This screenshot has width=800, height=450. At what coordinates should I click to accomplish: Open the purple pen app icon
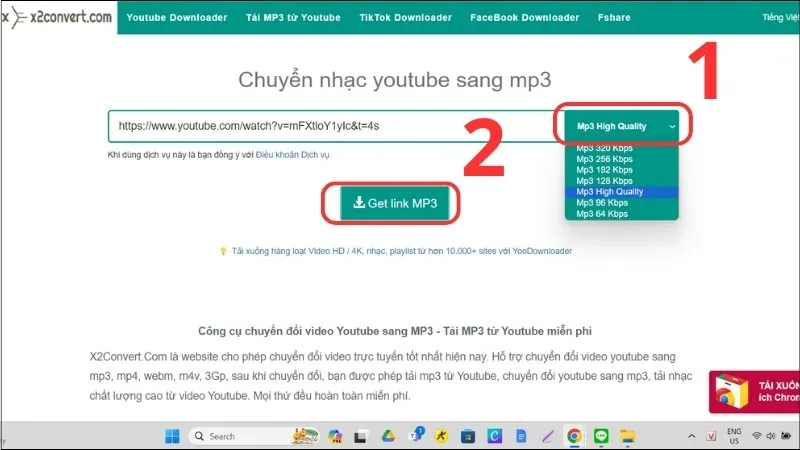tap(547, 436)
